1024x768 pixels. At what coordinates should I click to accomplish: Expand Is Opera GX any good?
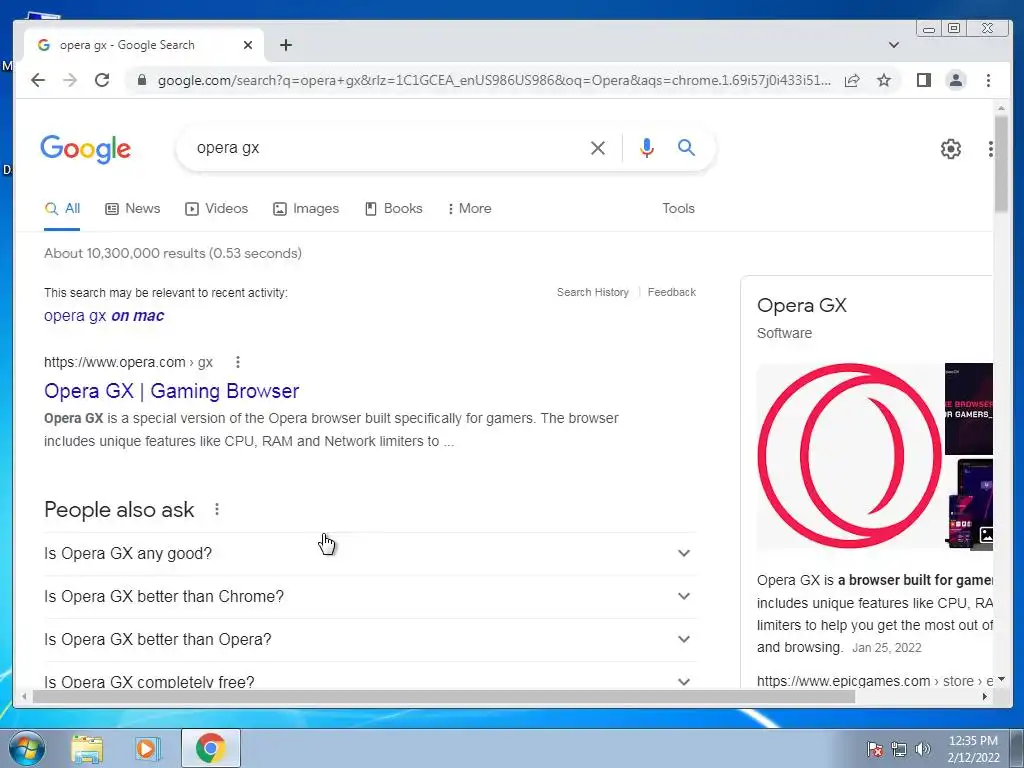370,554
